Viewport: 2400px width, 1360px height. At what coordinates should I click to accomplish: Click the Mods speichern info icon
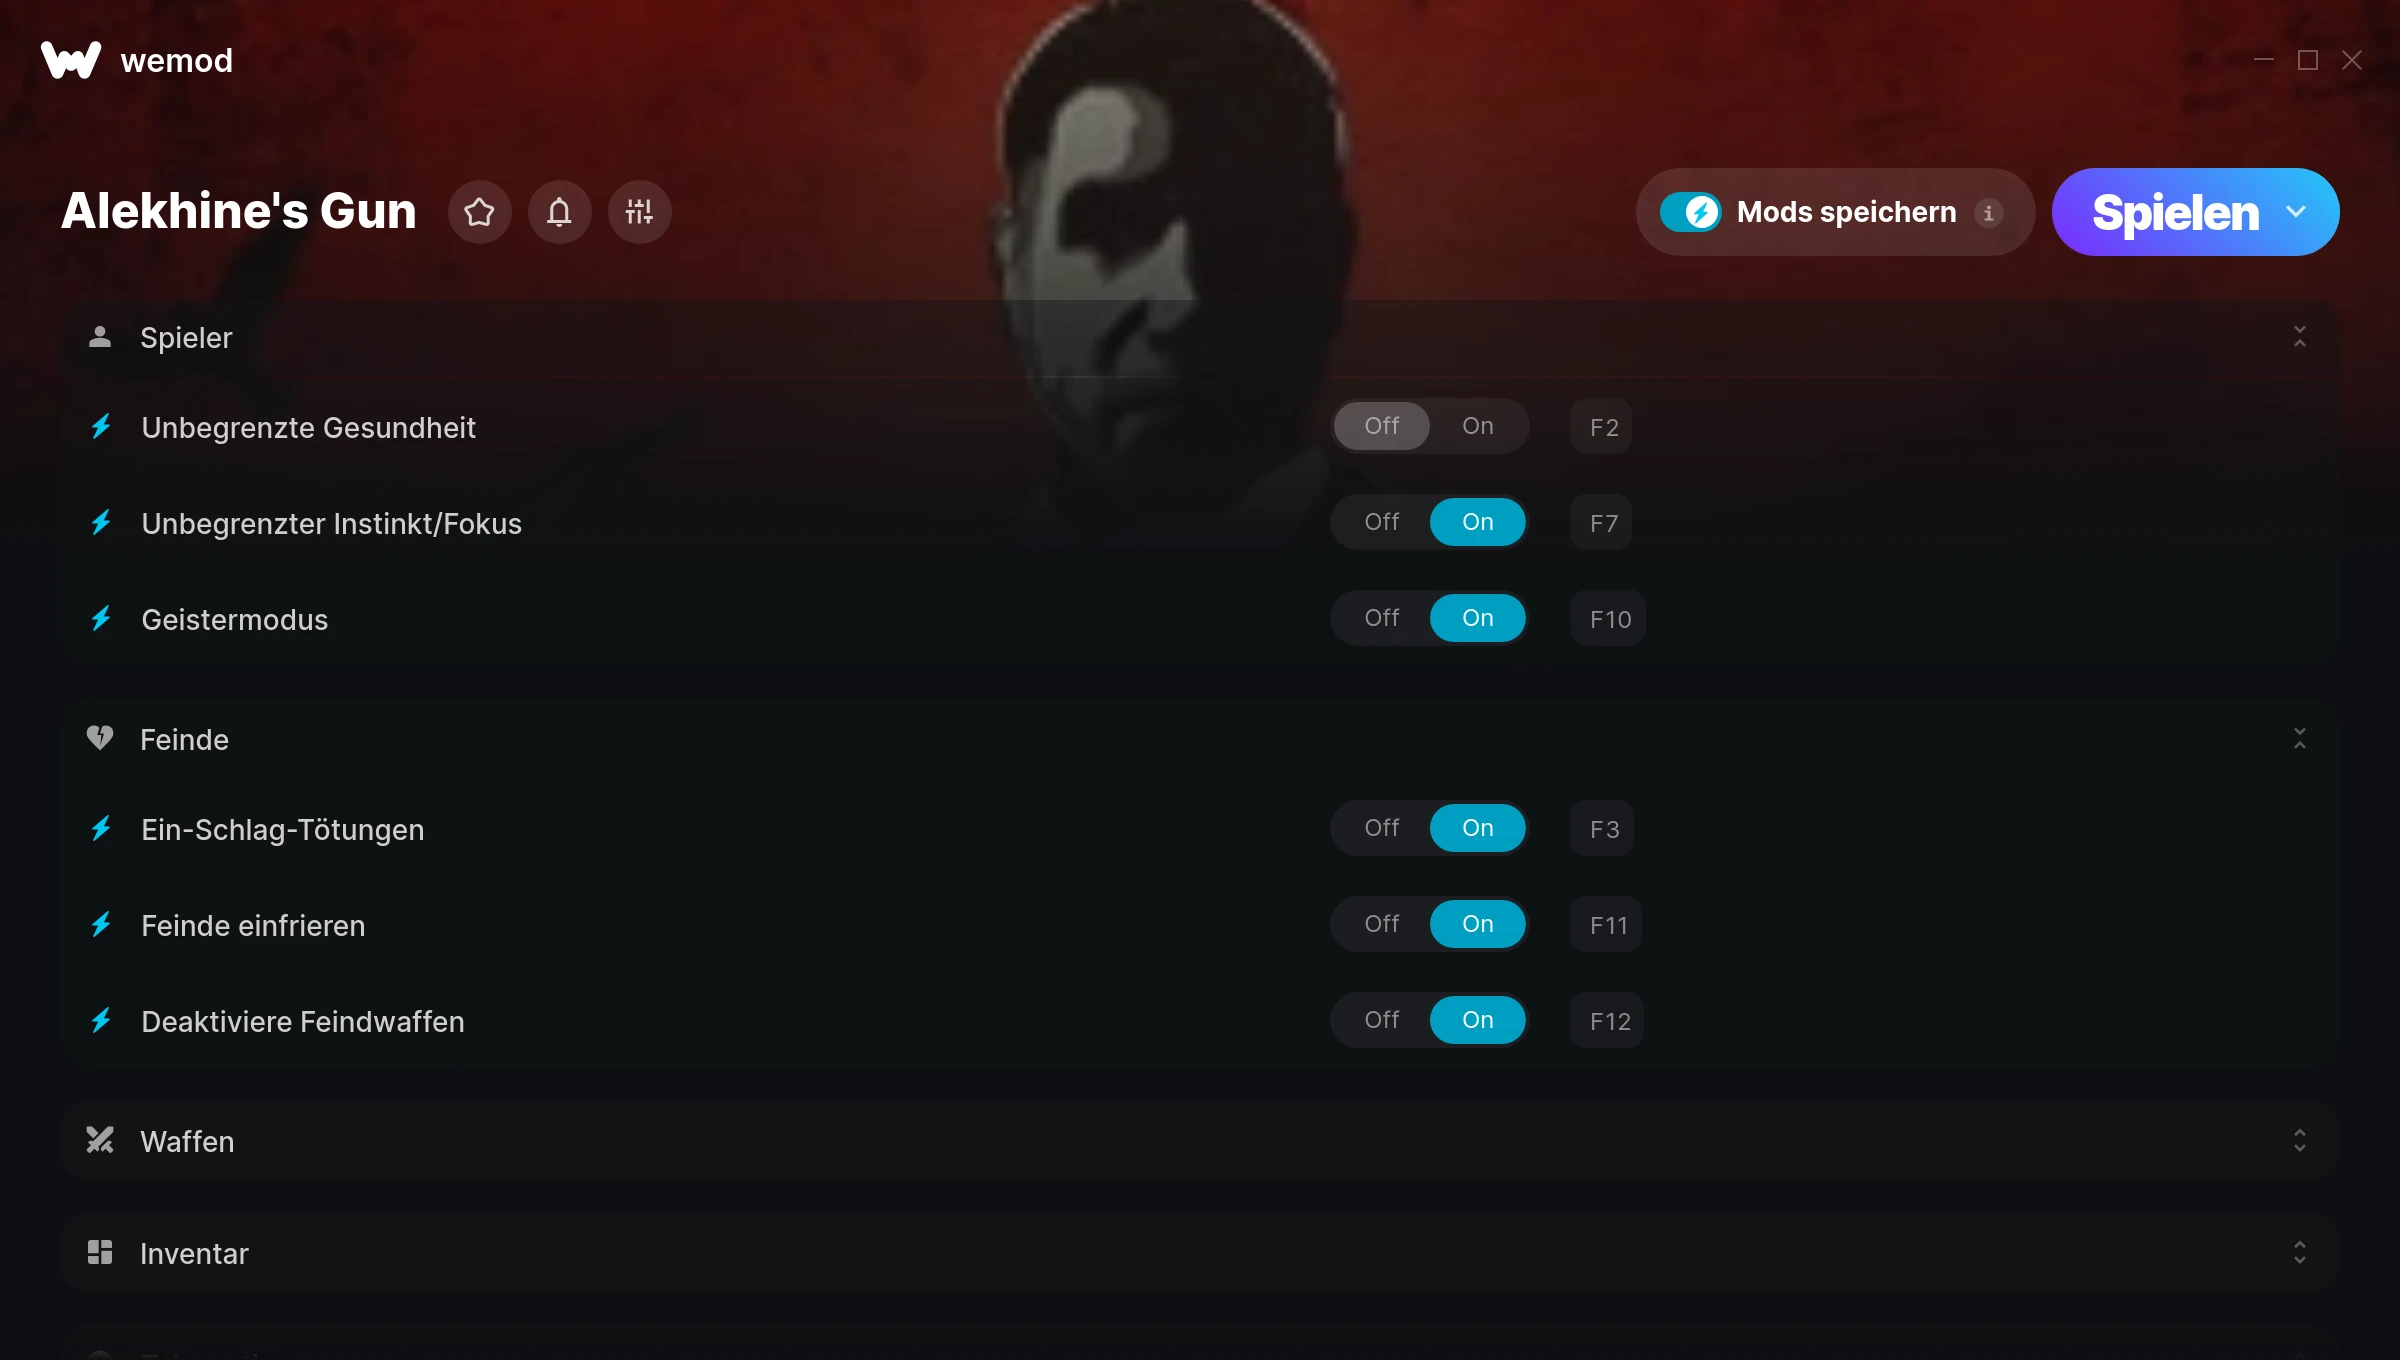click(x=1989, y=213)
